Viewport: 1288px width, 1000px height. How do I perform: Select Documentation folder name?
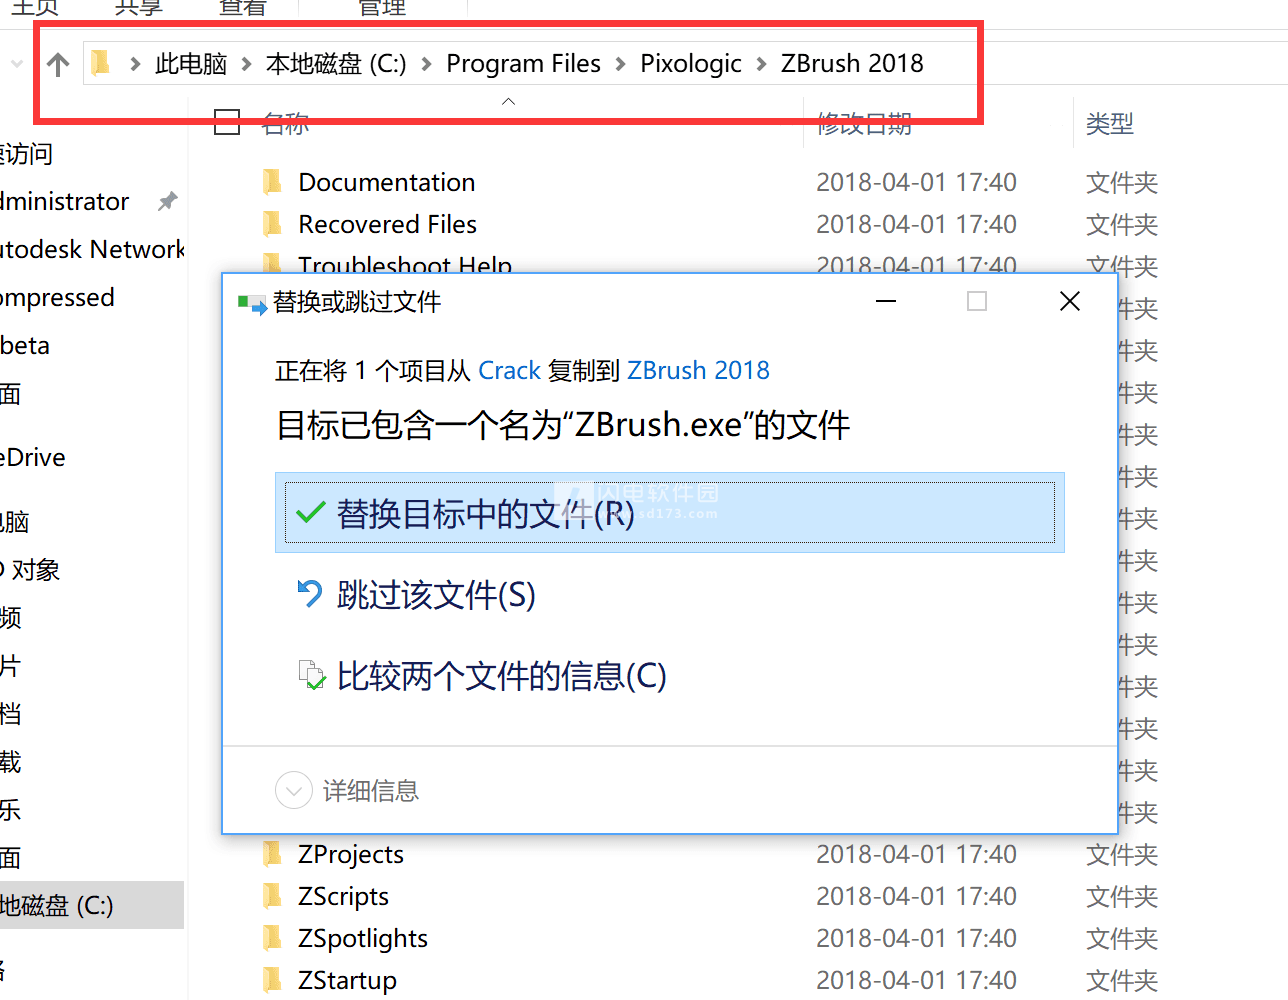(x=387, y=182)
